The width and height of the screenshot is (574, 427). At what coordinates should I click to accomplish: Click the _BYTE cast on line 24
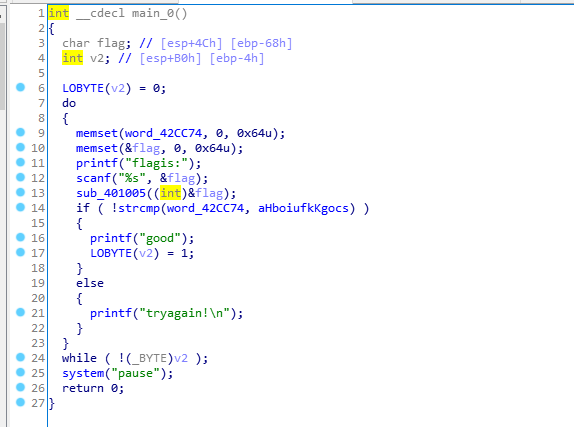(x=149, y=358)
